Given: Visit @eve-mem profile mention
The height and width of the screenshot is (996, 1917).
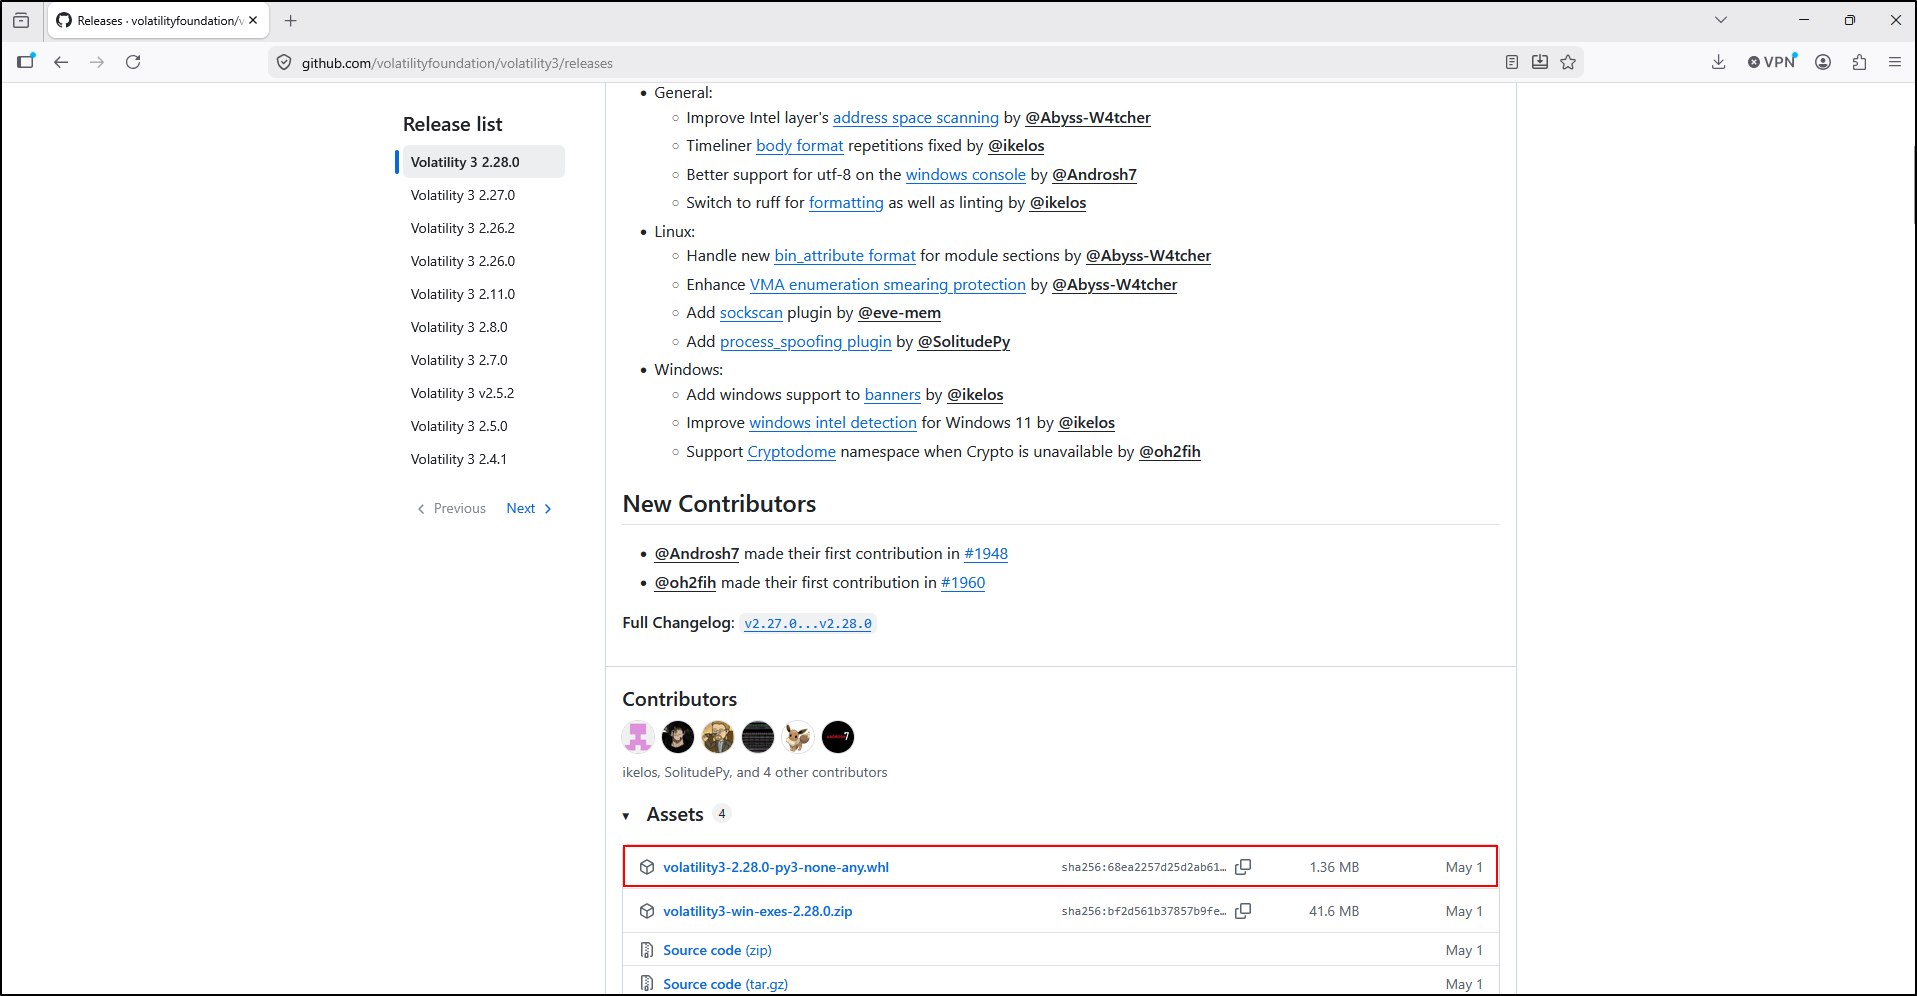Looking at the screenshot, I should pyautogui.click(x=899, y=313).
